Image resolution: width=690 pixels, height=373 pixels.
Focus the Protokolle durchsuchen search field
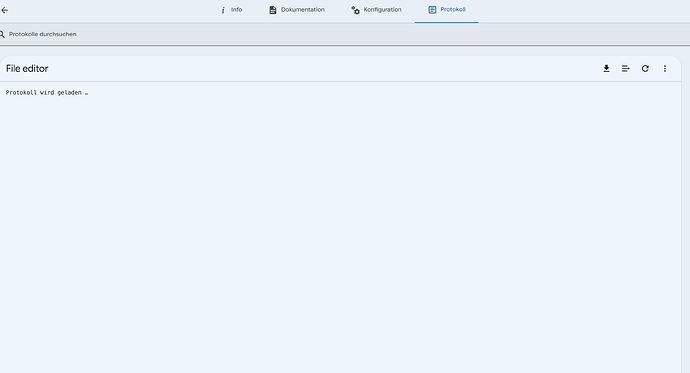pyautogui.click(x=345, y=34)
